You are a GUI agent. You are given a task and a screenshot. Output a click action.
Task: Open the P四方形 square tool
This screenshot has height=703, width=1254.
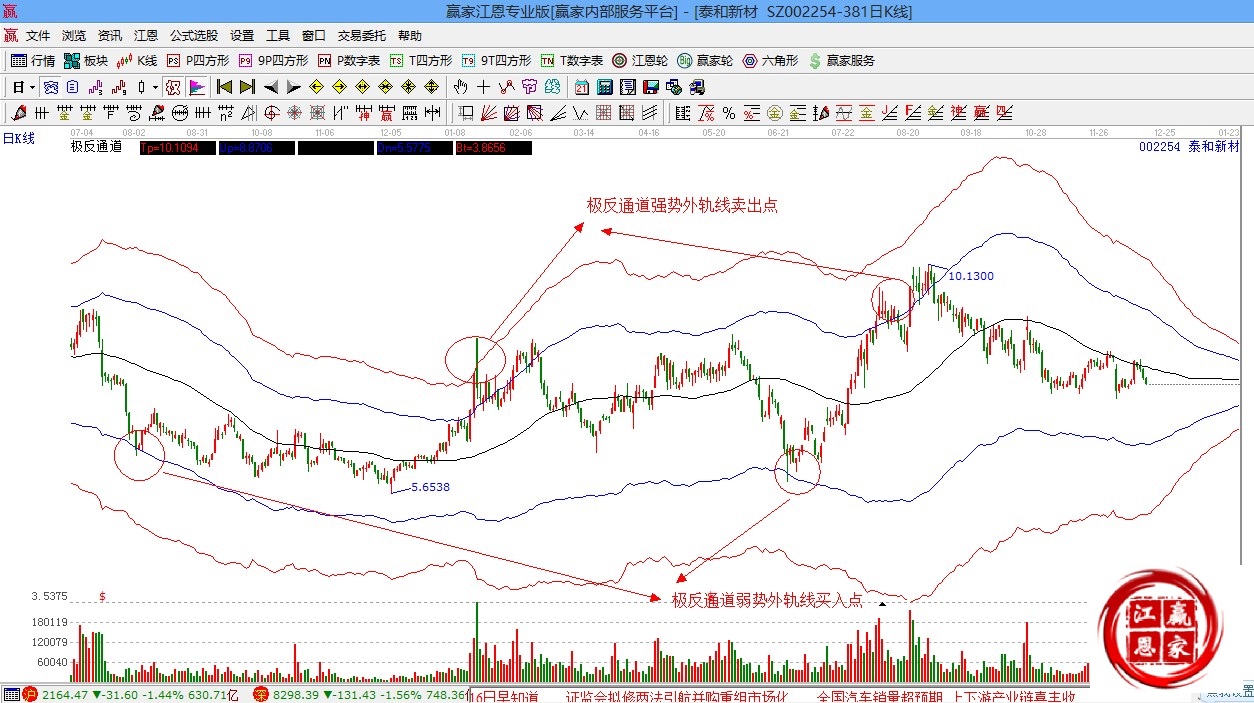click(198, 61)
